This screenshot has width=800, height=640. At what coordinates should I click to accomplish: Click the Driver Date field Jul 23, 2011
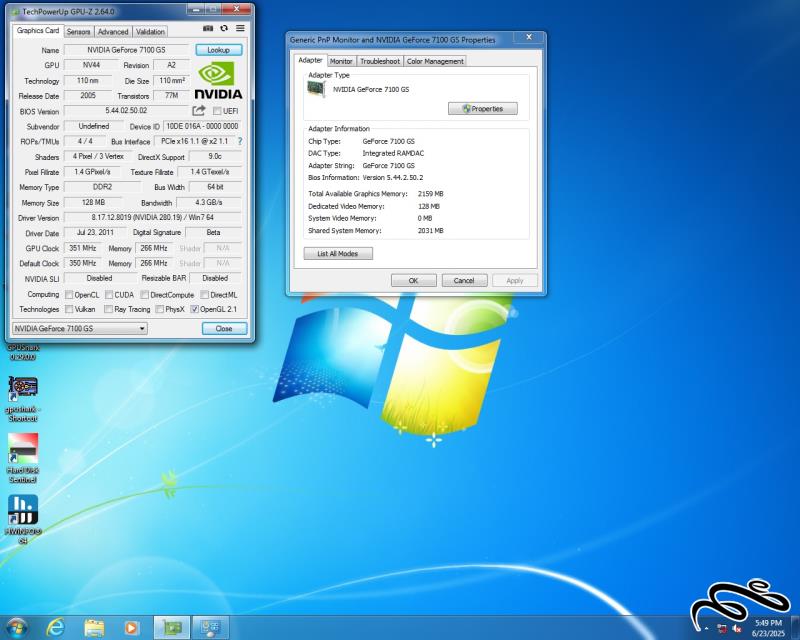[95, 233]
